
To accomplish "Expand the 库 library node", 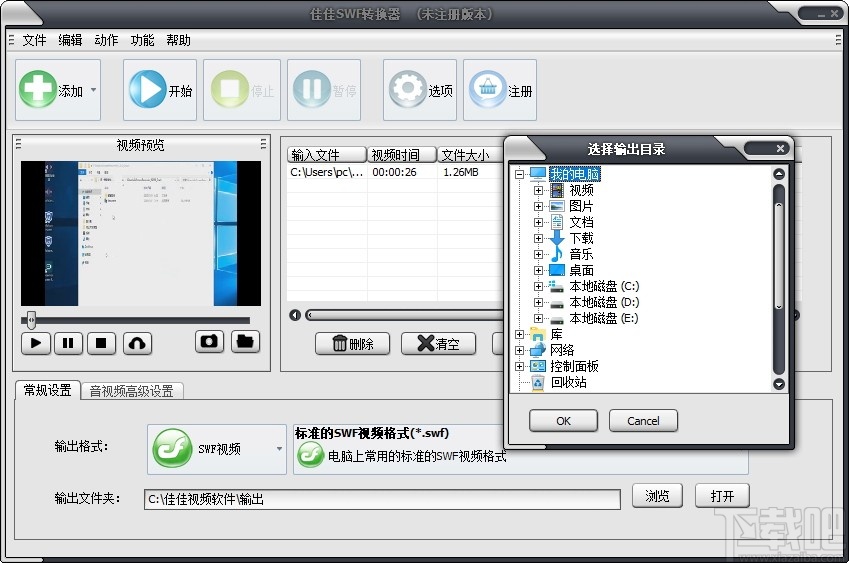I will point(519,335).
